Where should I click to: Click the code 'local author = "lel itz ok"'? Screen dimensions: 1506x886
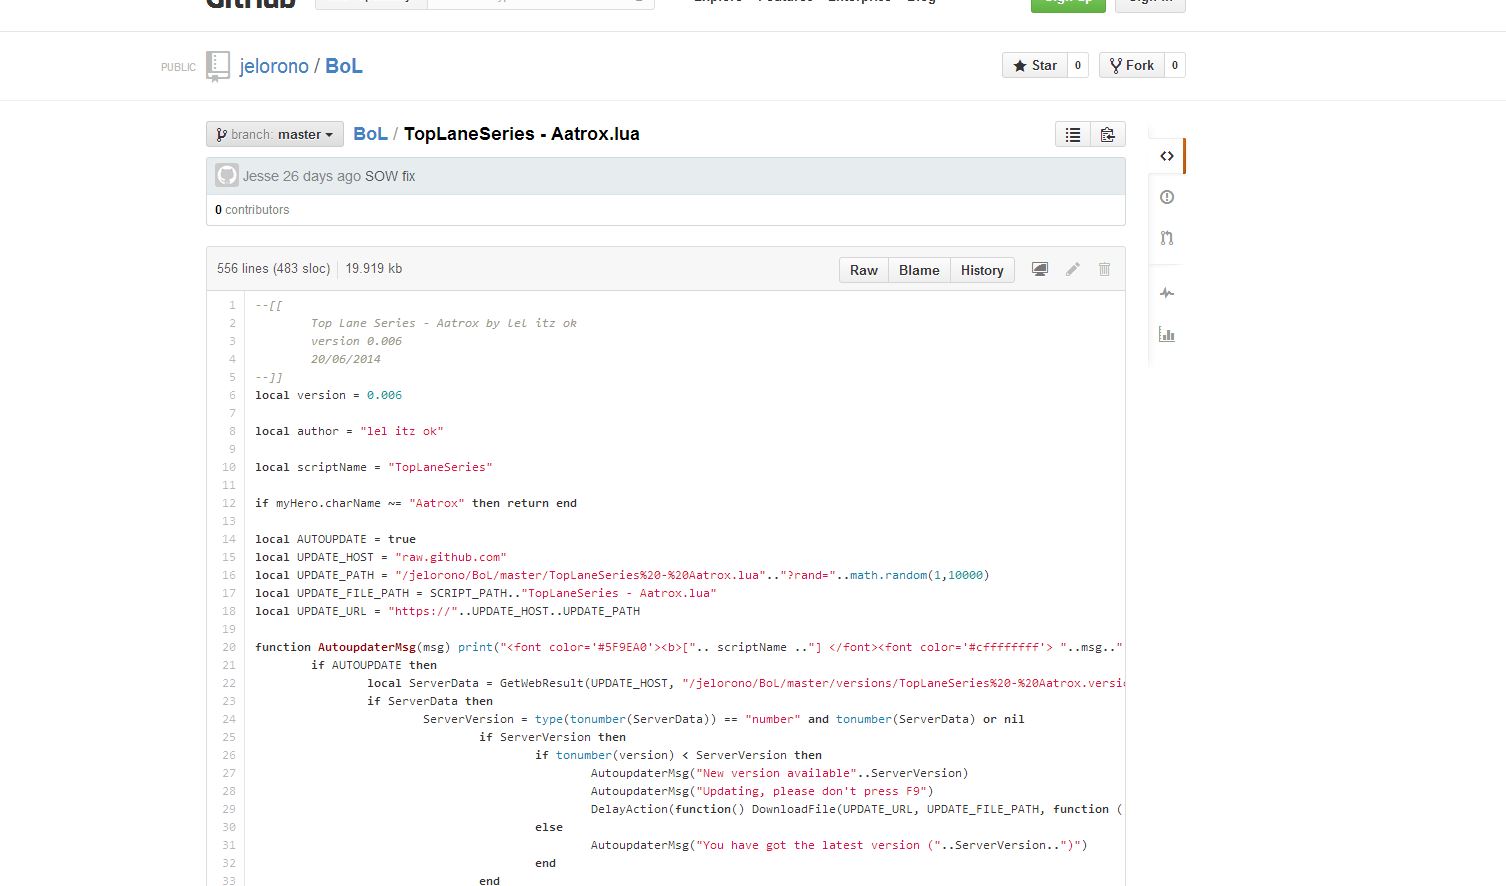349,431
